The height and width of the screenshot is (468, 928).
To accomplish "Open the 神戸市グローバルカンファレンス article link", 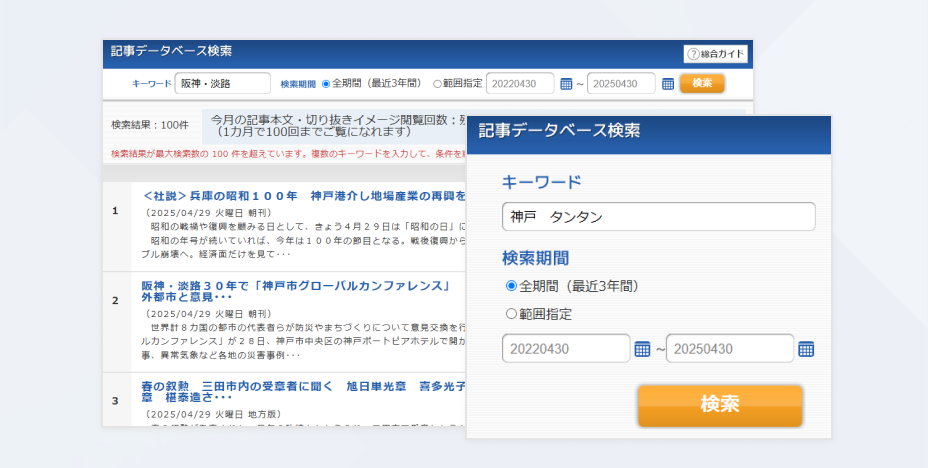I will coord(292,286).
